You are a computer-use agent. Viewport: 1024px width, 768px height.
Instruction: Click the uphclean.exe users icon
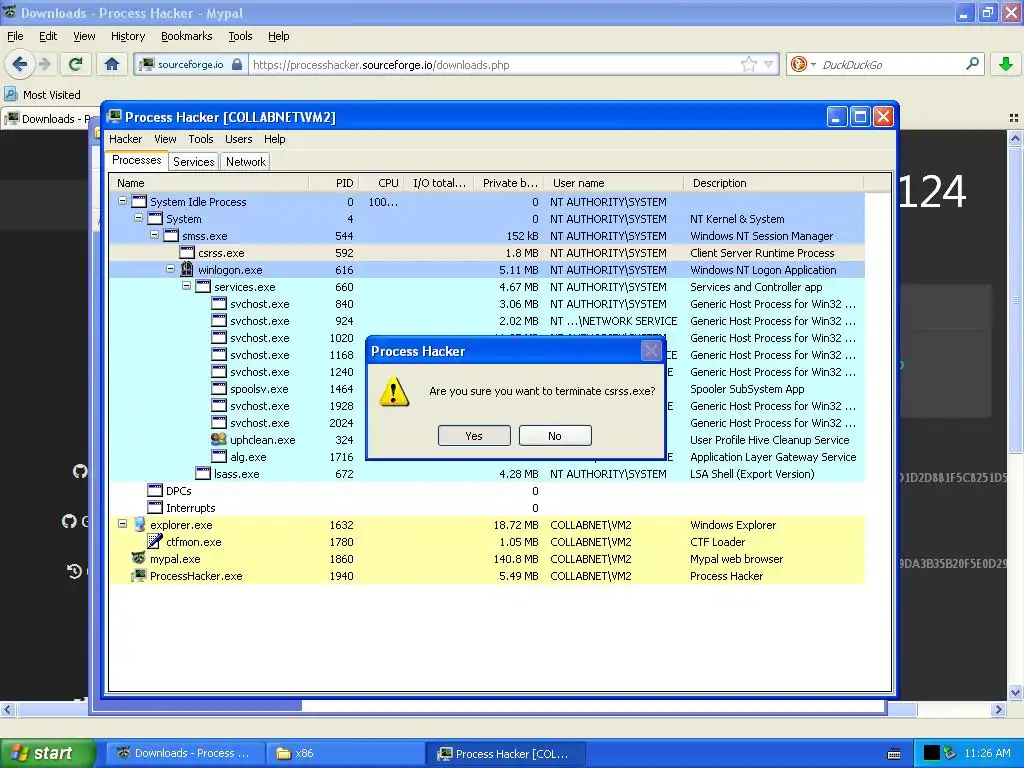coord(219,440)
